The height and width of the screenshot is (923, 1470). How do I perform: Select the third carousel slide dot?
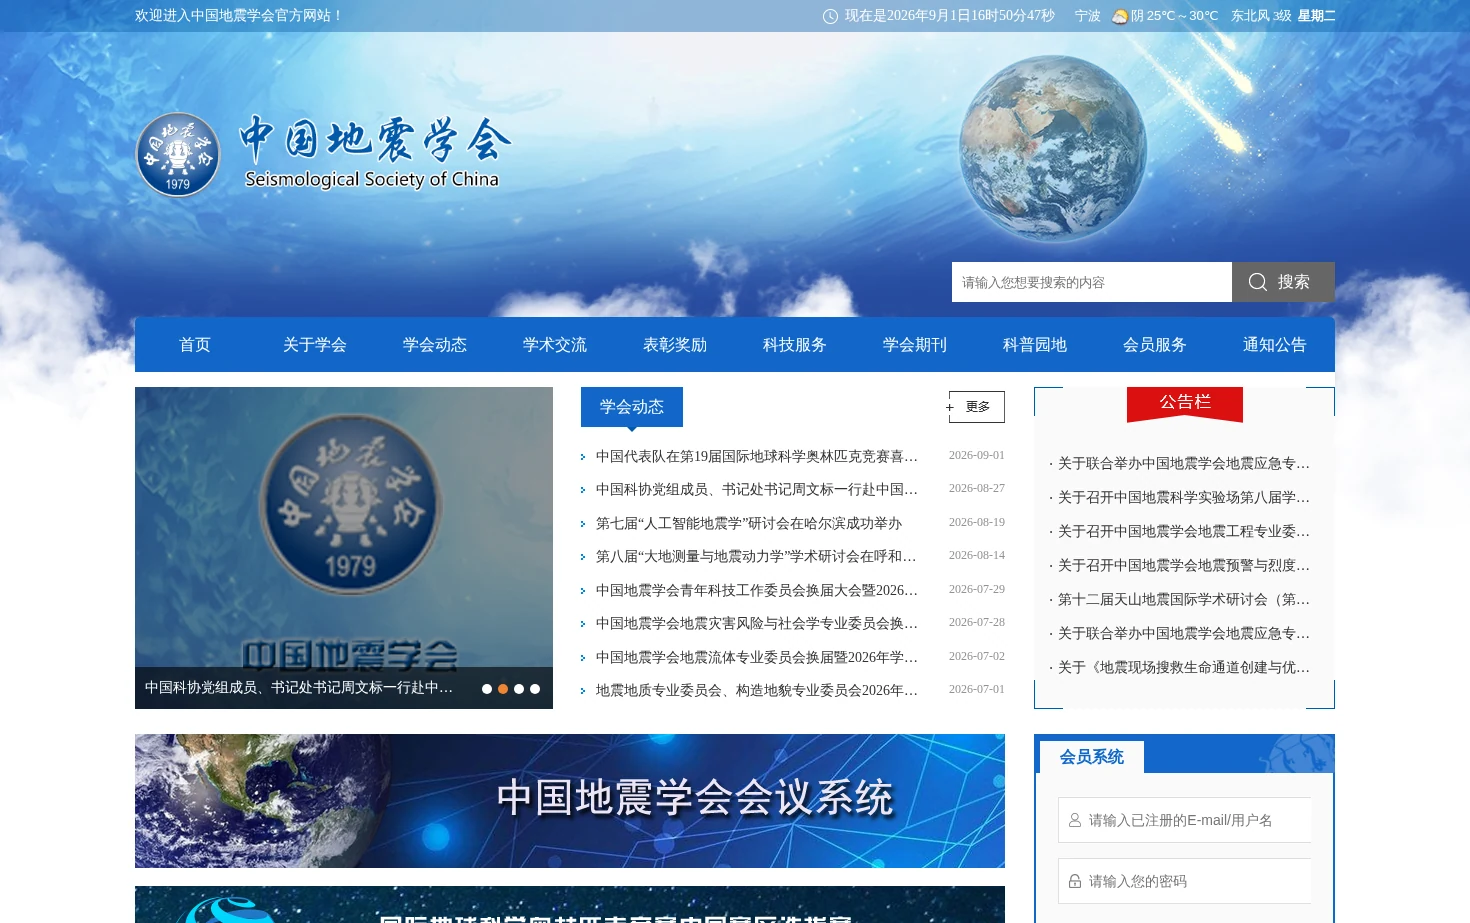coord(519,689)
